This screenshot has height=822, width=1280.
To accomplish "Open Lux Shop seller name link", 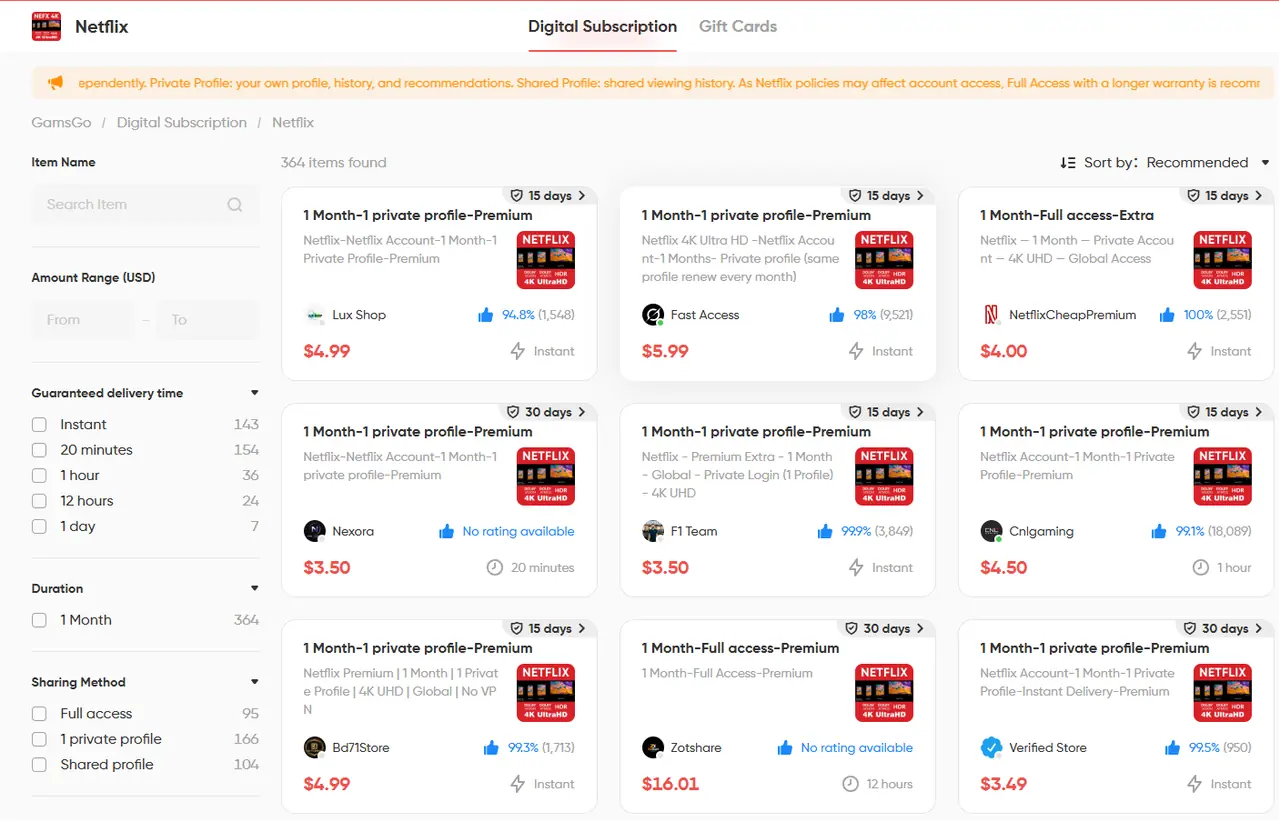I will click(359, 315).
